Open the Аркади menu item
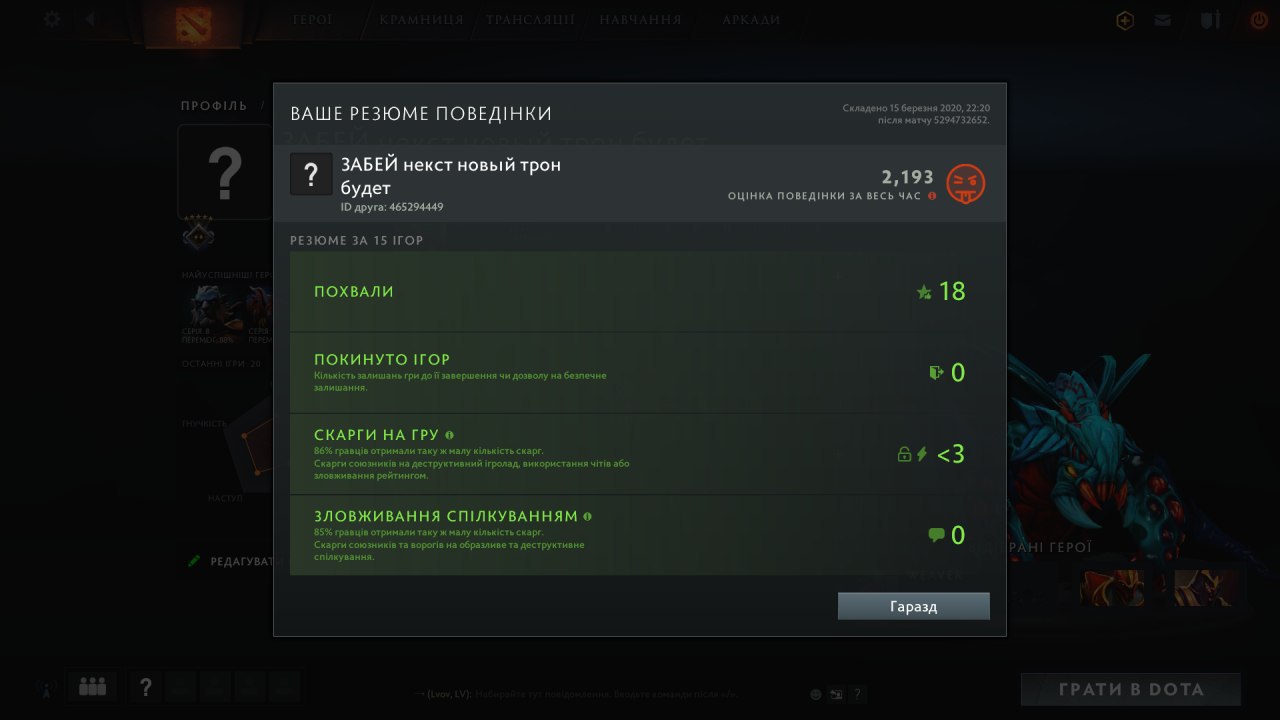Screen dimensions: 1280x720 751,19
